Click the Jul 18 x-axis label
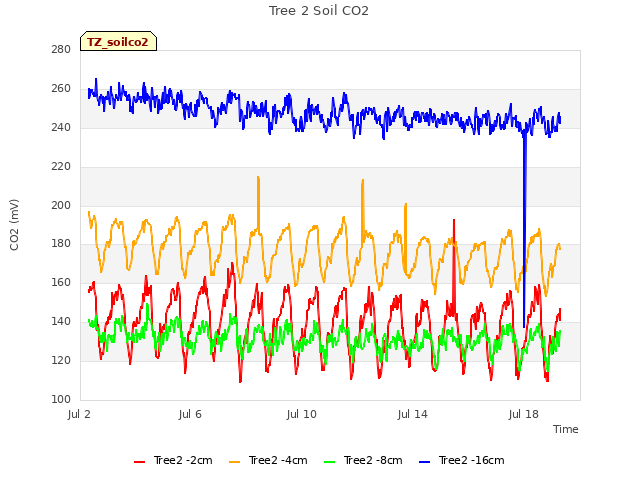 [524, 414]
